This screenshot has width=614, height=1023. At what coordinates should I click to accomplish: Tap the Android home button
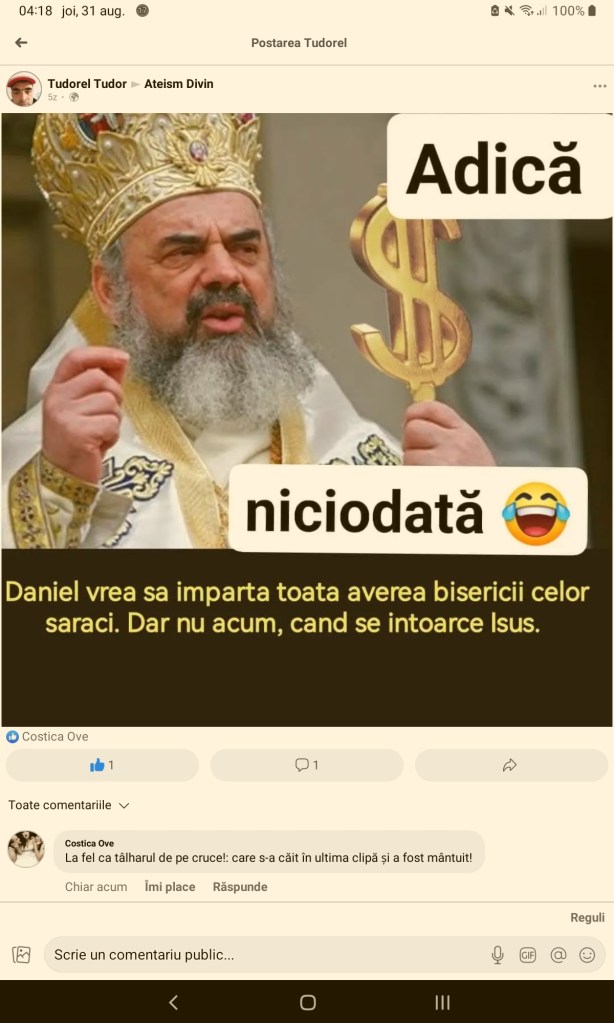pyautogui.click(x=307, y=1002)
